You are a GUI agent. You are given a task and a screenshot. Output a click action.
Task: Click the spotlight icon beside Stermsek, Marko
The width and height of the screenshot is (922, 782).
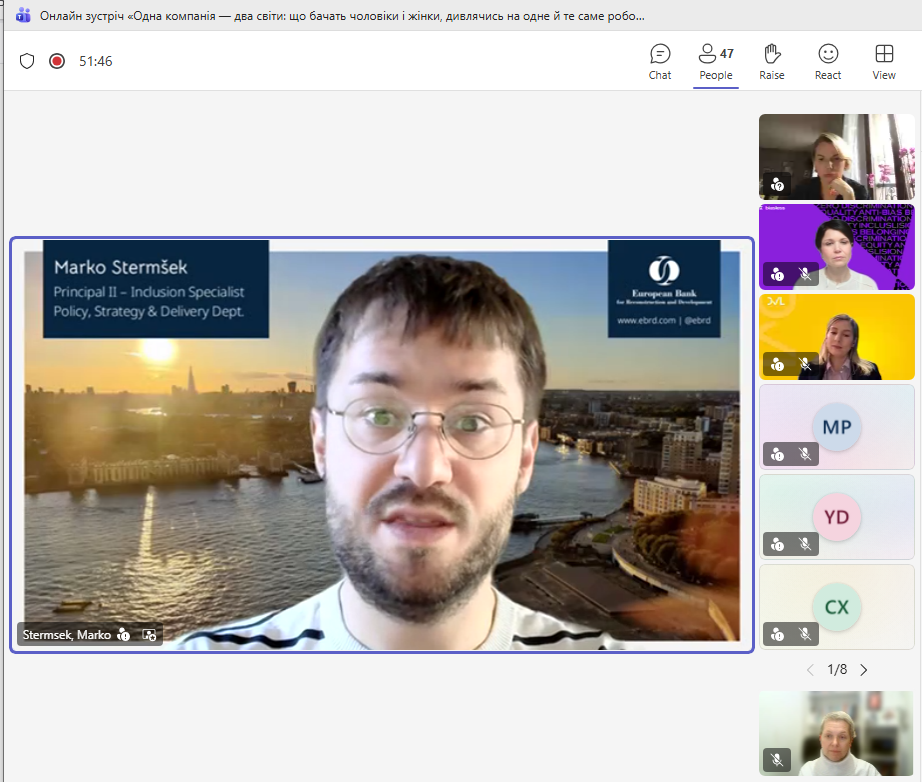[149, 634]
